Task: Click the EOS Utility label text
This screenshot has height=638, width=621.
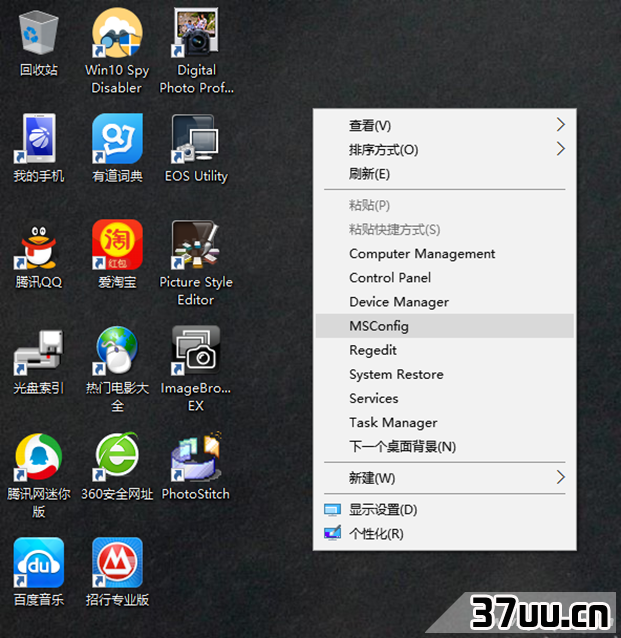Action: [x=196, y=176]
